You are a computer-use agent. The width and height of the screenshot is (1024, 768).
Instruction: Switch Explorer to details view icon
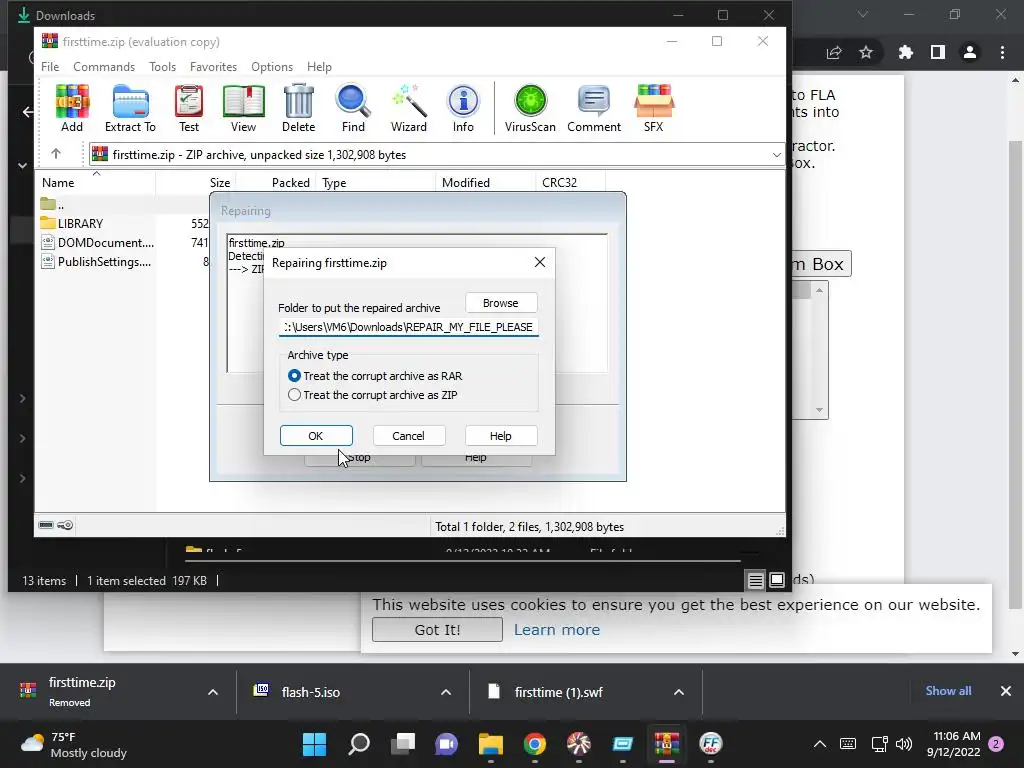pyautogui.click(x=756, y=580)
